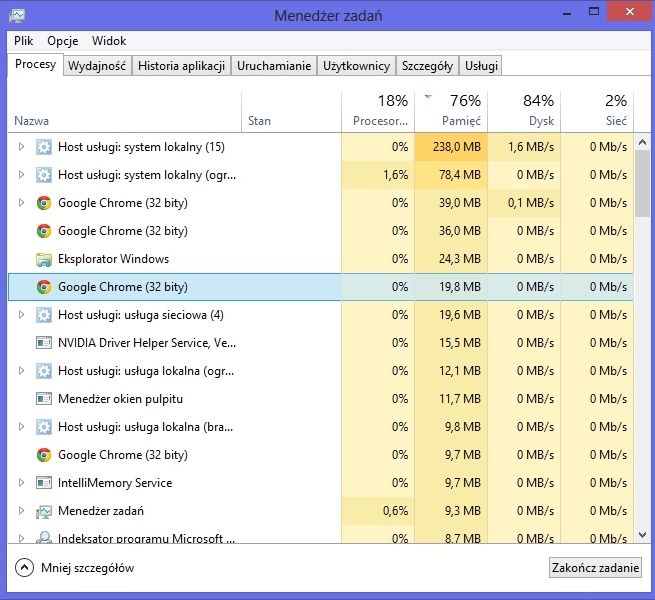This screenshot has width=655, height=600.
Task: Collapse view with Mniej szczegółów arrow
Action: click(x=24, y=568)
